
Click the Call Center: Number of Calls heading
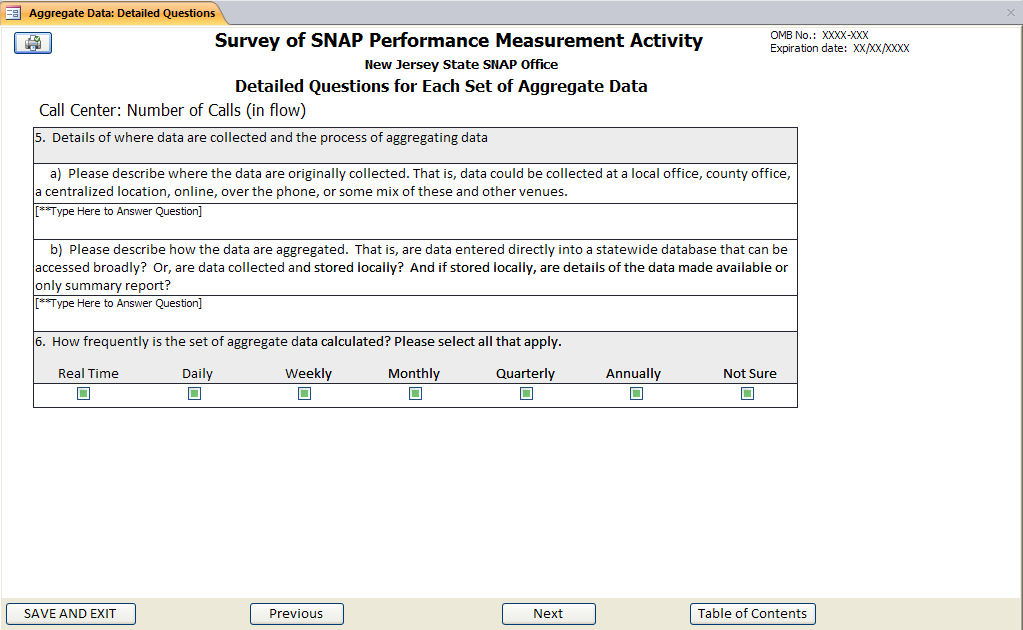pos(172,110)
